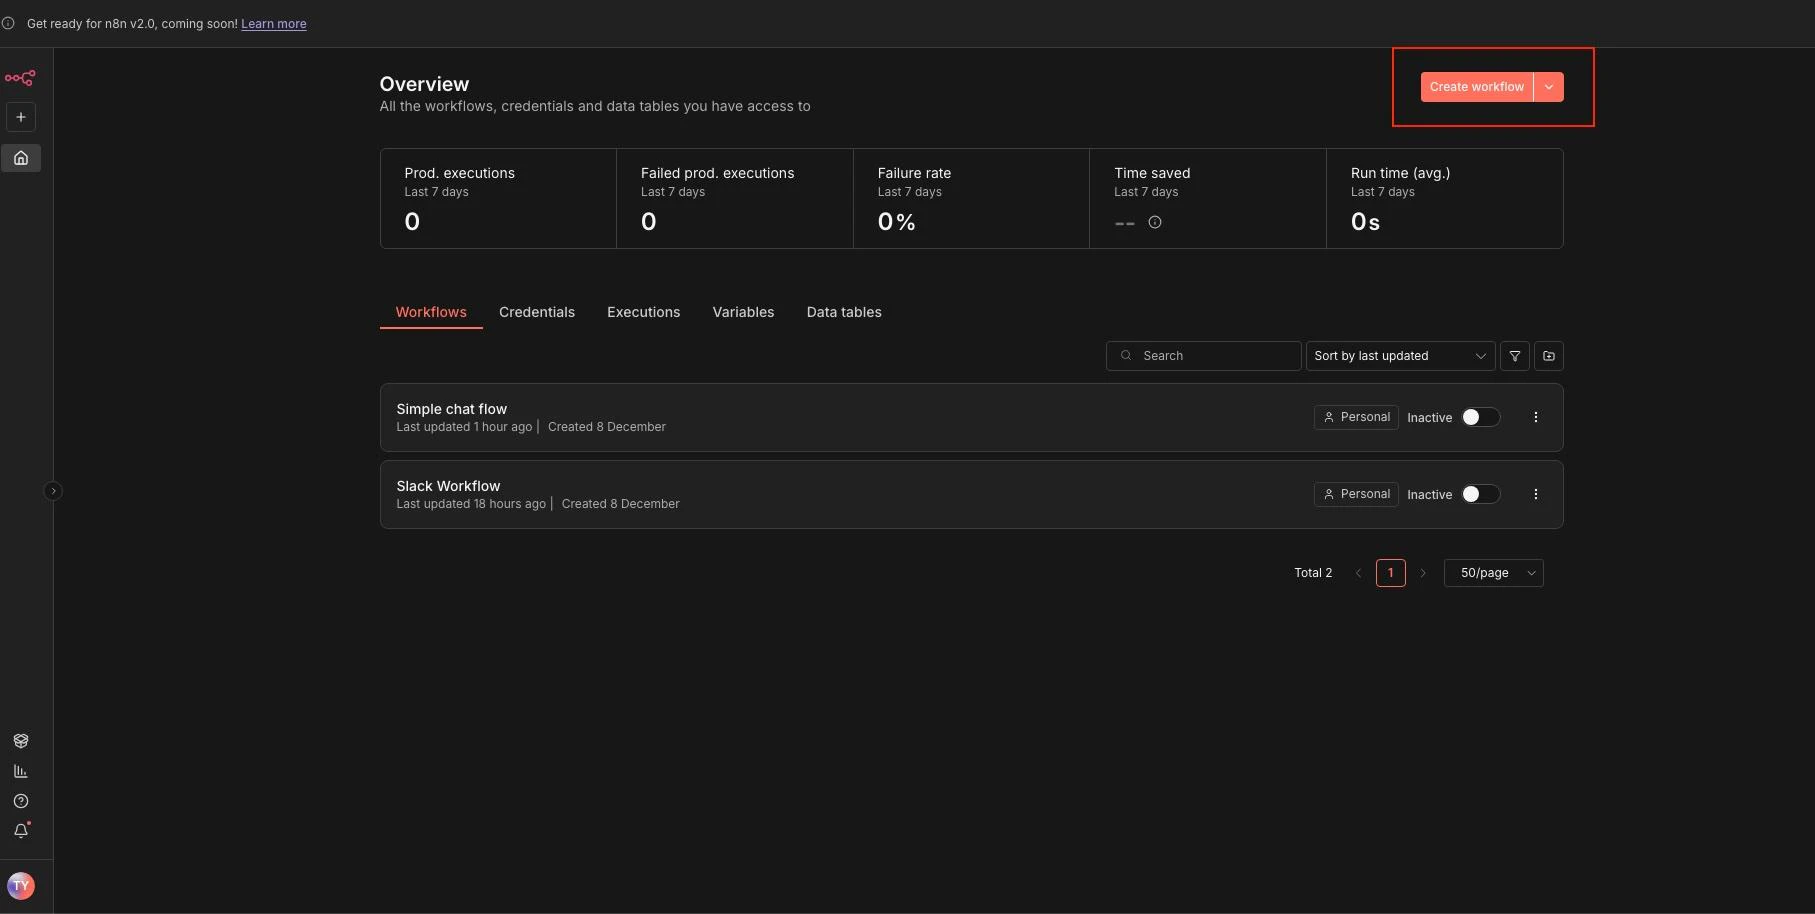The height and width of the screenshot is (914, 1815).
Task: Click the add folder icon
Action: click(x=1548, y=356)
